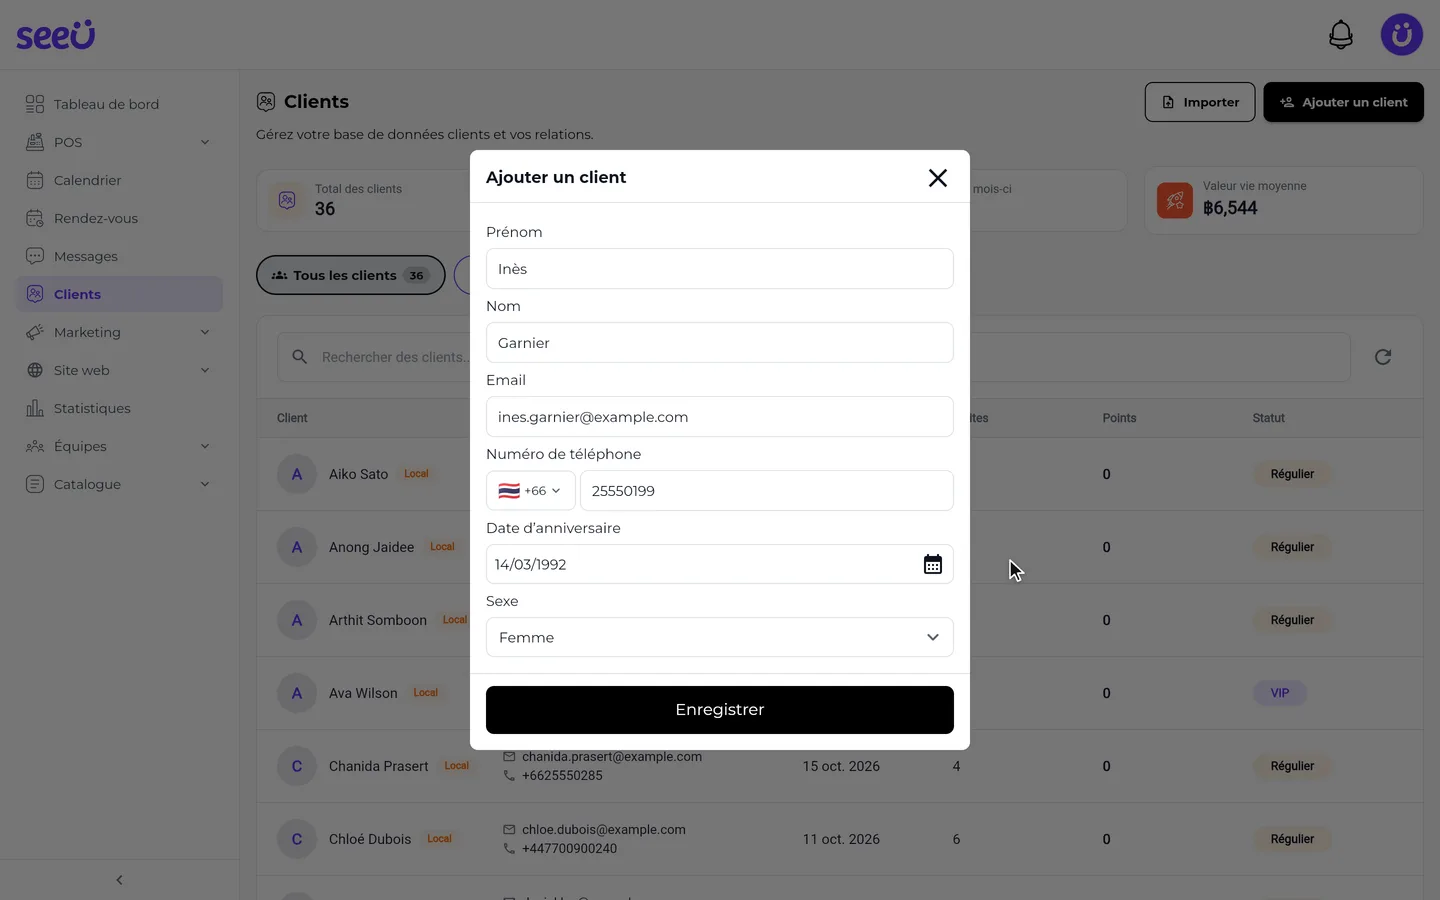Open the +66 country code dropdown
This screenshot has width=1440, height=900.
[x=530, y=491]
